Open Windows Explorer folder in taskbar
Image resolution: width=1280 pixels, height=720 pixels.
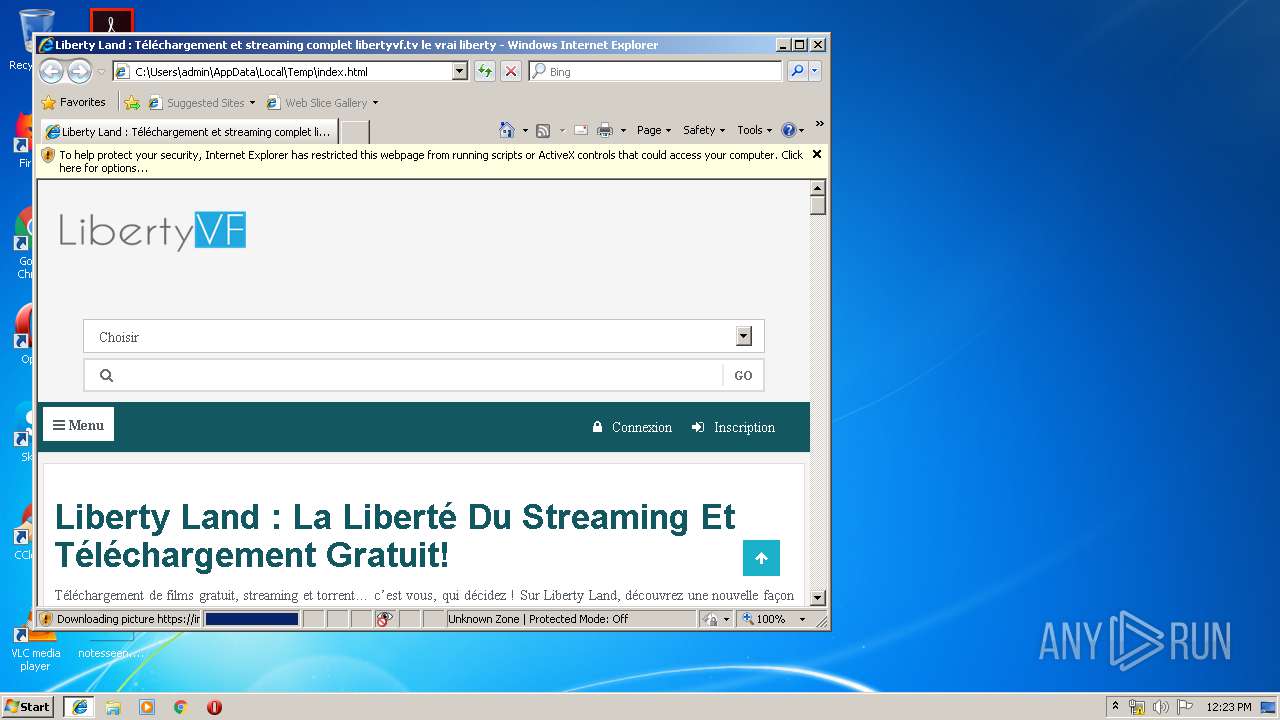pyautogui.click(x=113, y=707)
